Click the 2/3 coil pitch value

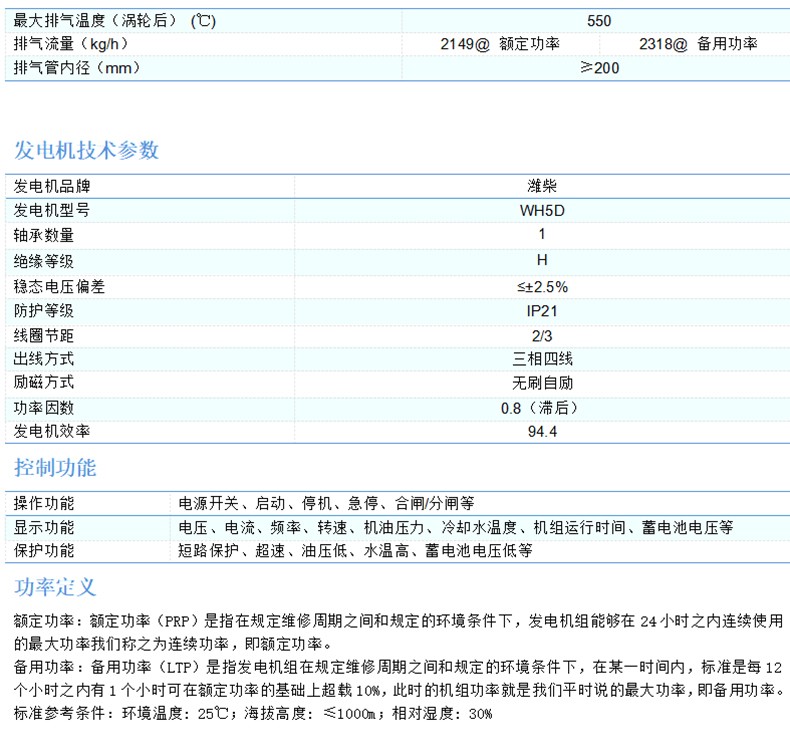[x=542, y=334]
